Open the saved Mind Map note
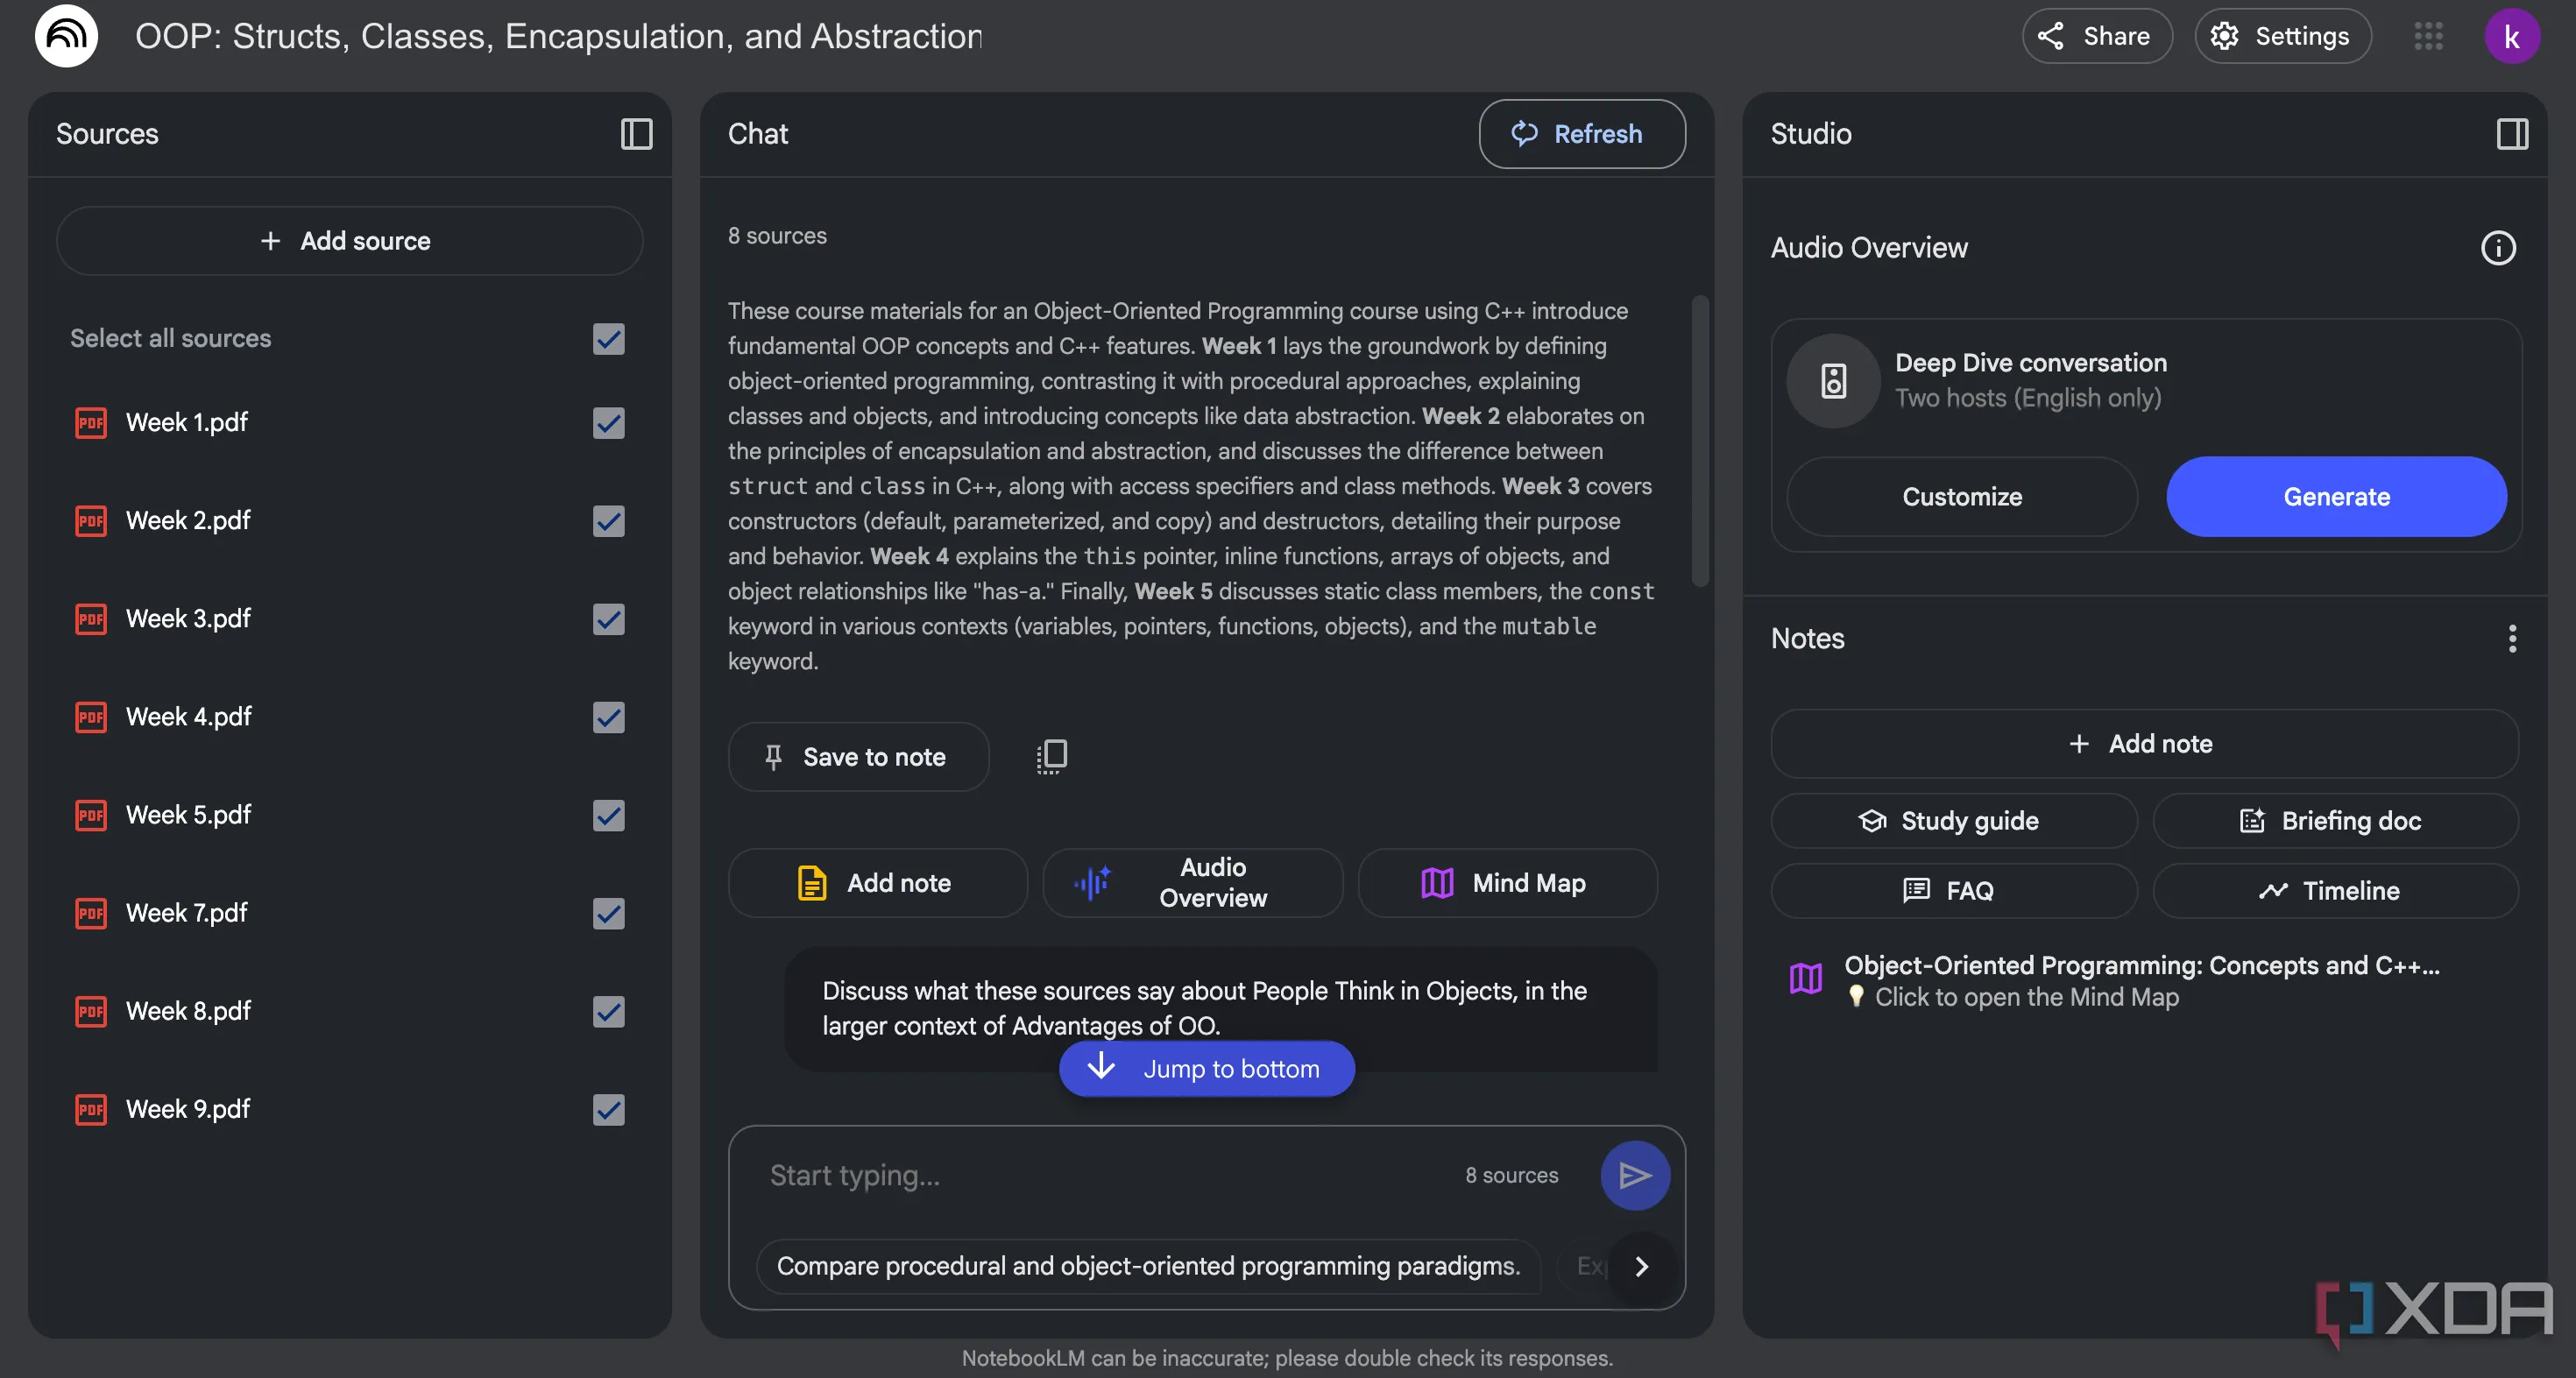Image resolution: width=2576 pixels, height=1378 pixels. [2140, 980]
